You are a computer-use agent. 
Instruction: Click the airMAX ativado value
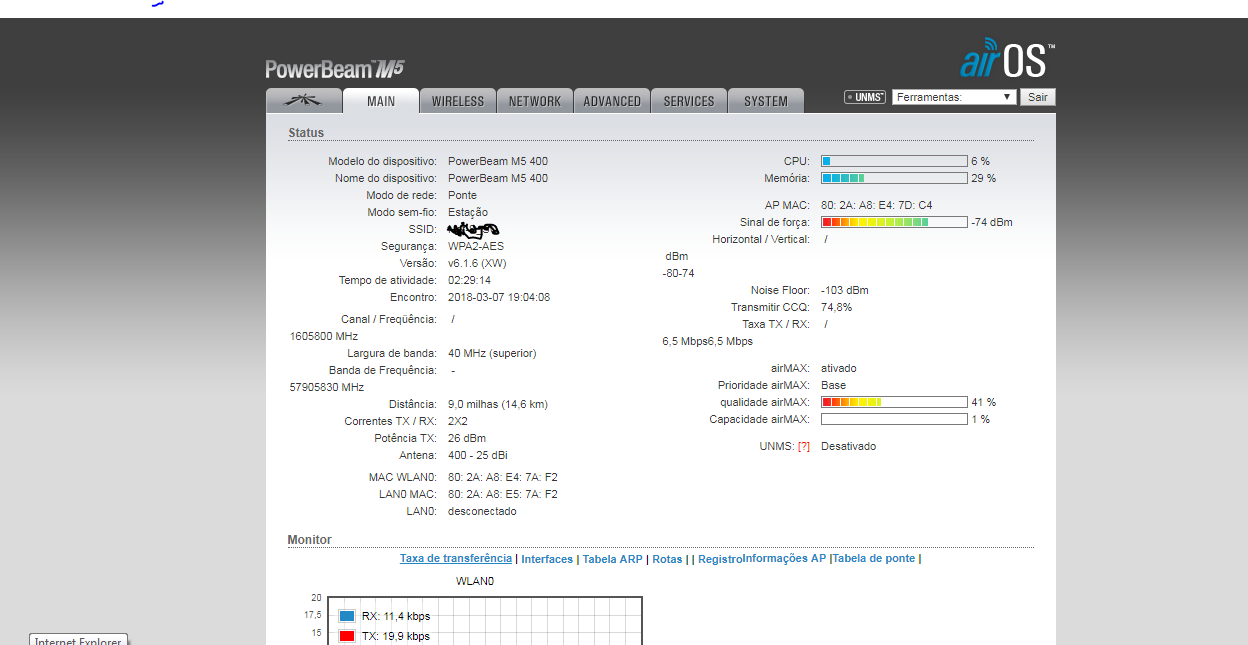(839, 368)
